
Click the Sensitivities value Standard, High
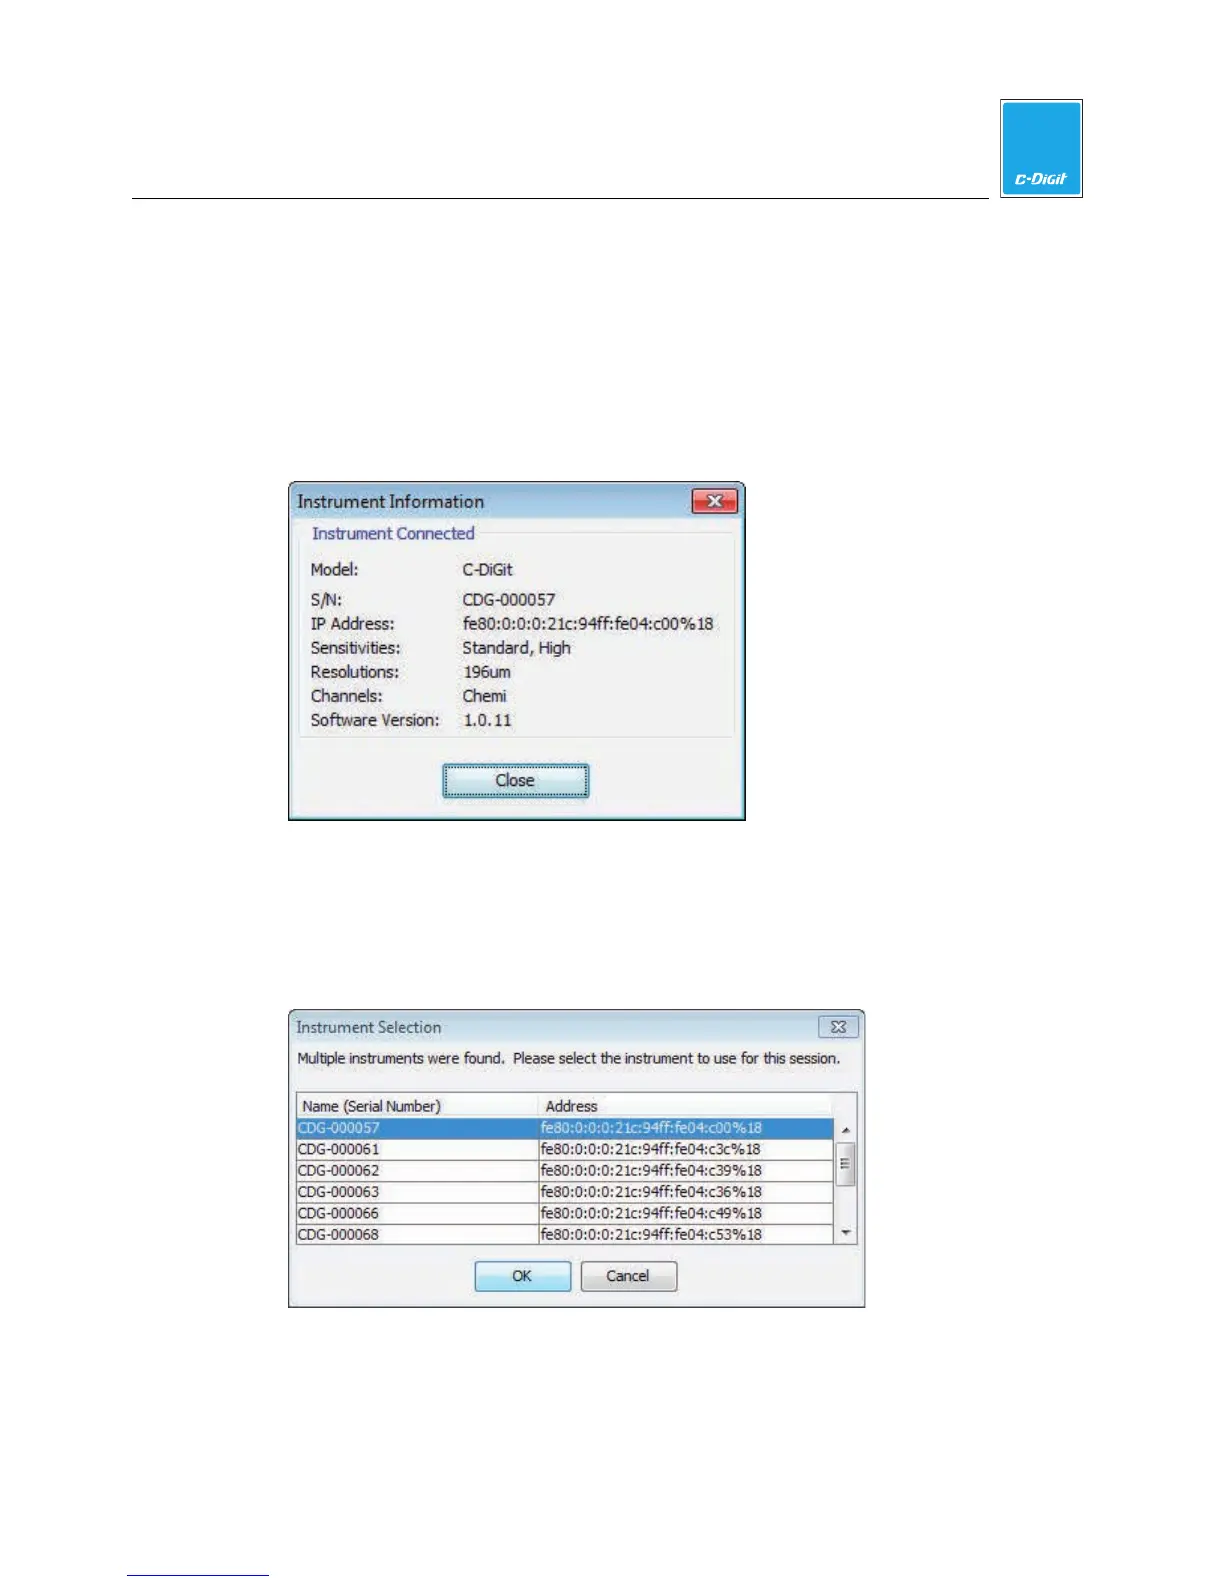tap(516, 648)
